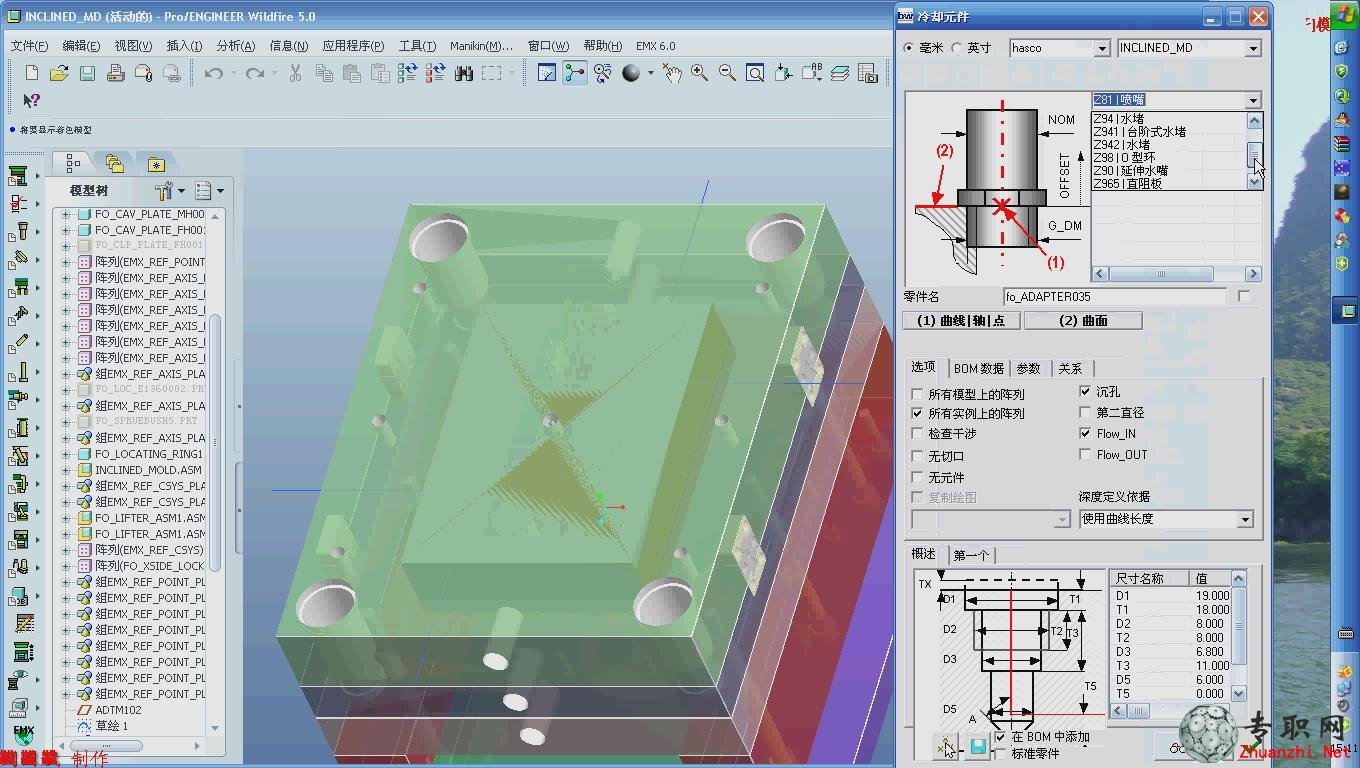Uncheck the 沉孔 checkbox

1085,391
